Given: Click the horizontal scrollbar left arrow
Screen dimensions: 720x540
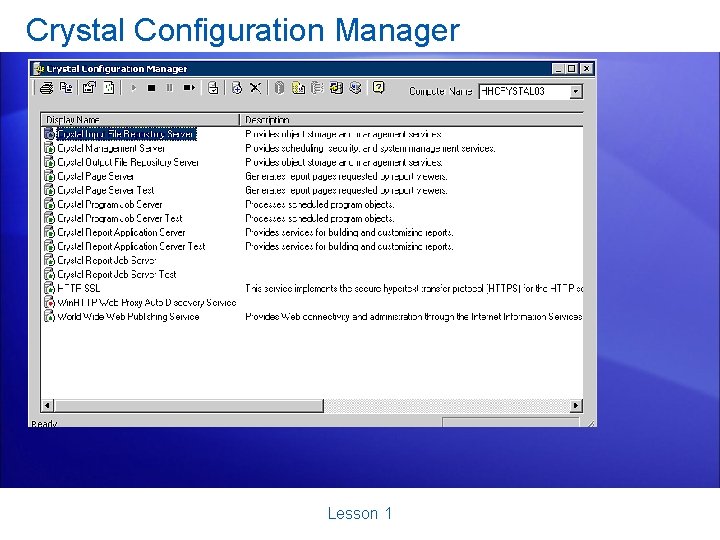Looking at the screenshot, I should coord(47,405).
